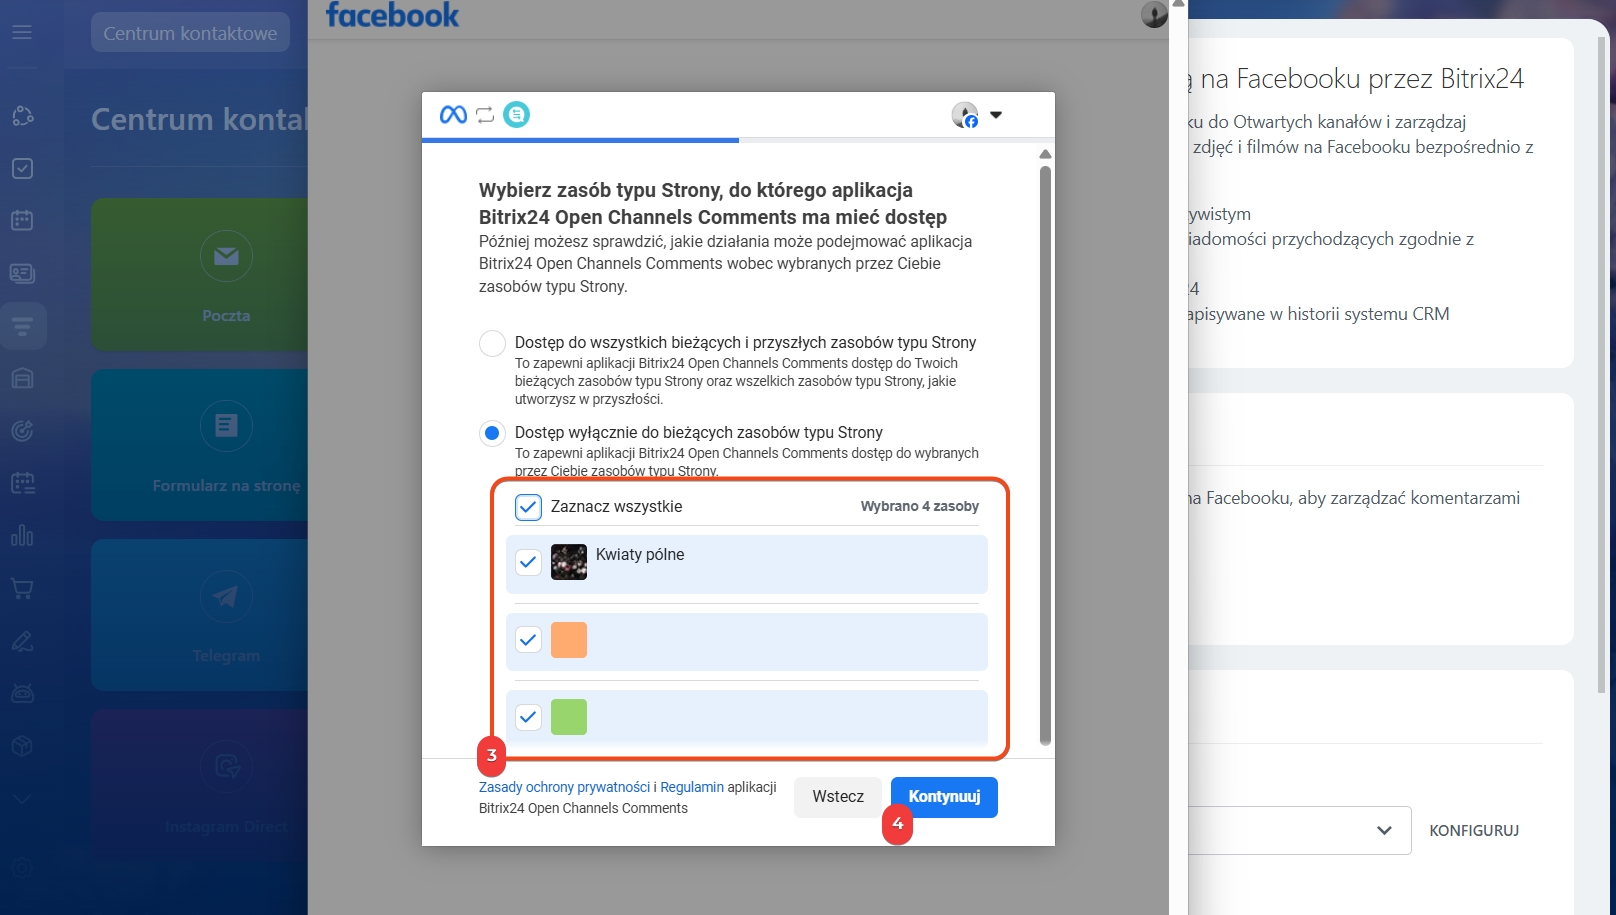Open the robot automation icon in sidebar
The image size is (1616, 915).
(x=22, y=693)
